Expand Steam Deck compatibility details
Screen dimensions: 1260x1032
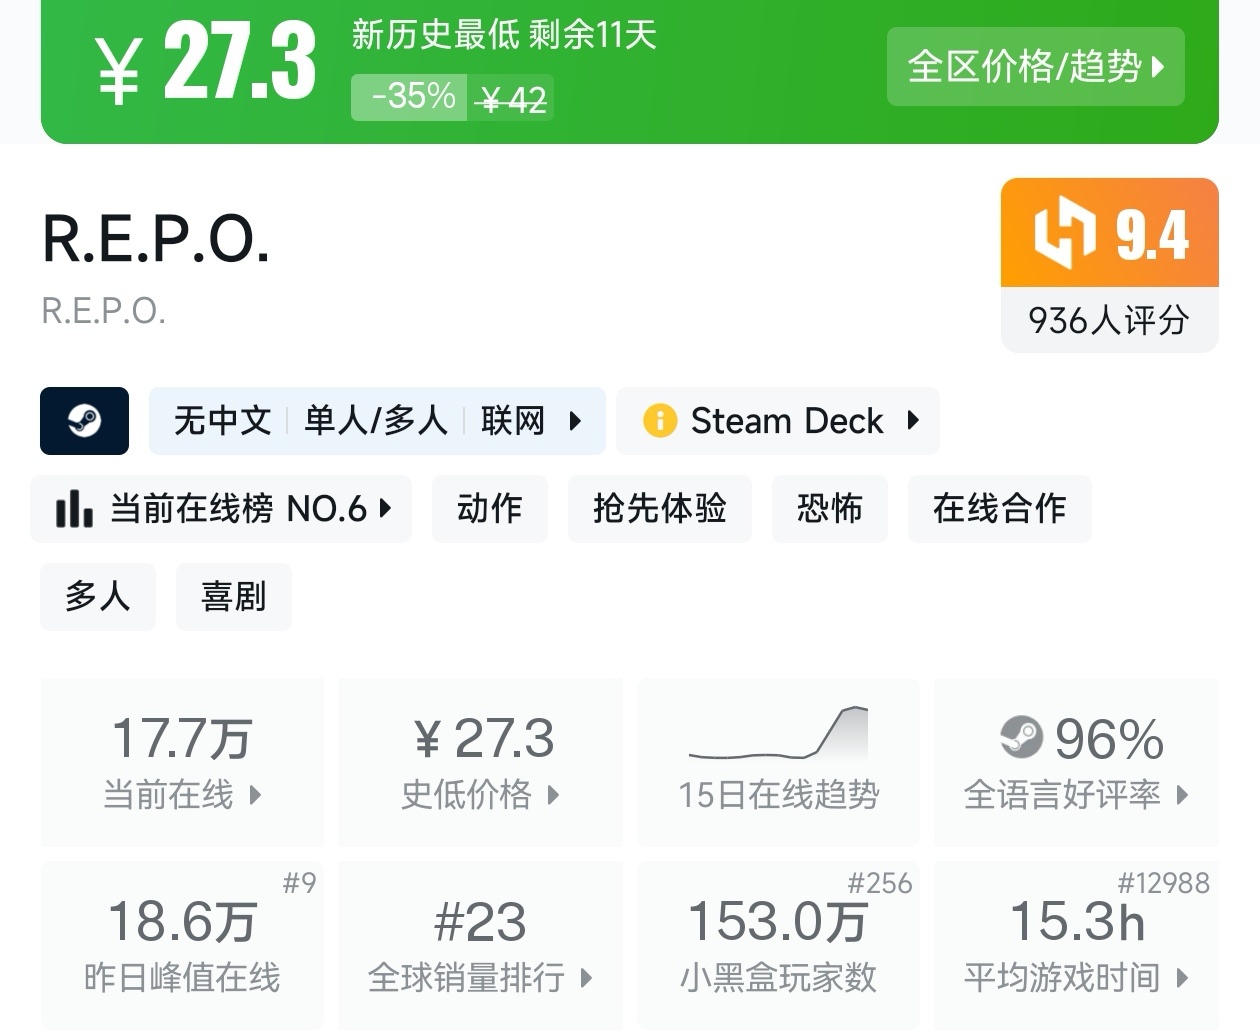click(x=912, y=421)
